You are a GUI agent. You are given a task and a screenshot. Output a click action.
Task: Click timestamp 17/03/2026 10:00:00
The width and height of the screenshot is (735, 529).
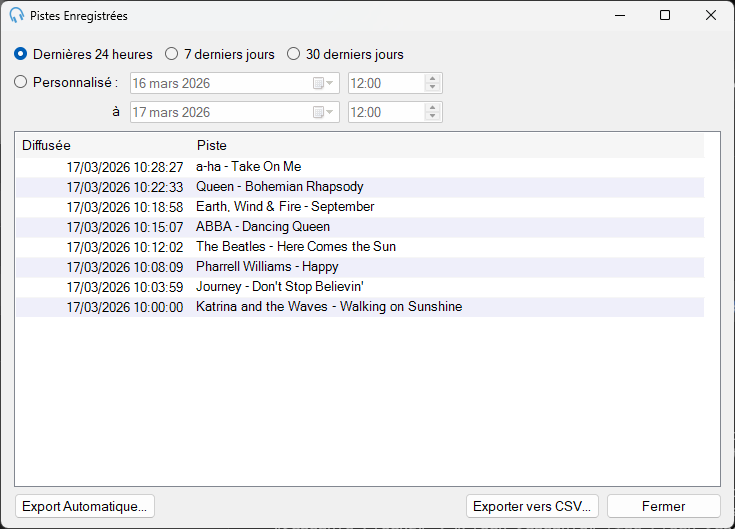[x=125, y=307]
